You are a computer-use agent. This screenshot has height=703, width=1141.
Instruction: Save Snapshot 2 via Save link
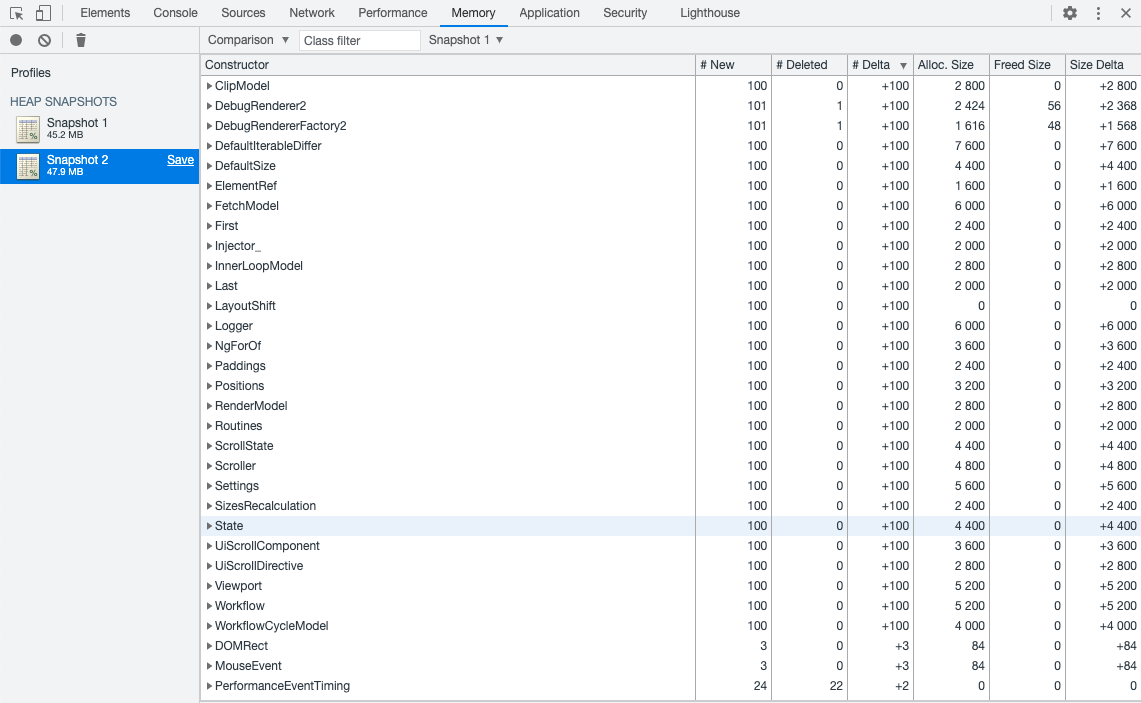(x=180, y=160)
